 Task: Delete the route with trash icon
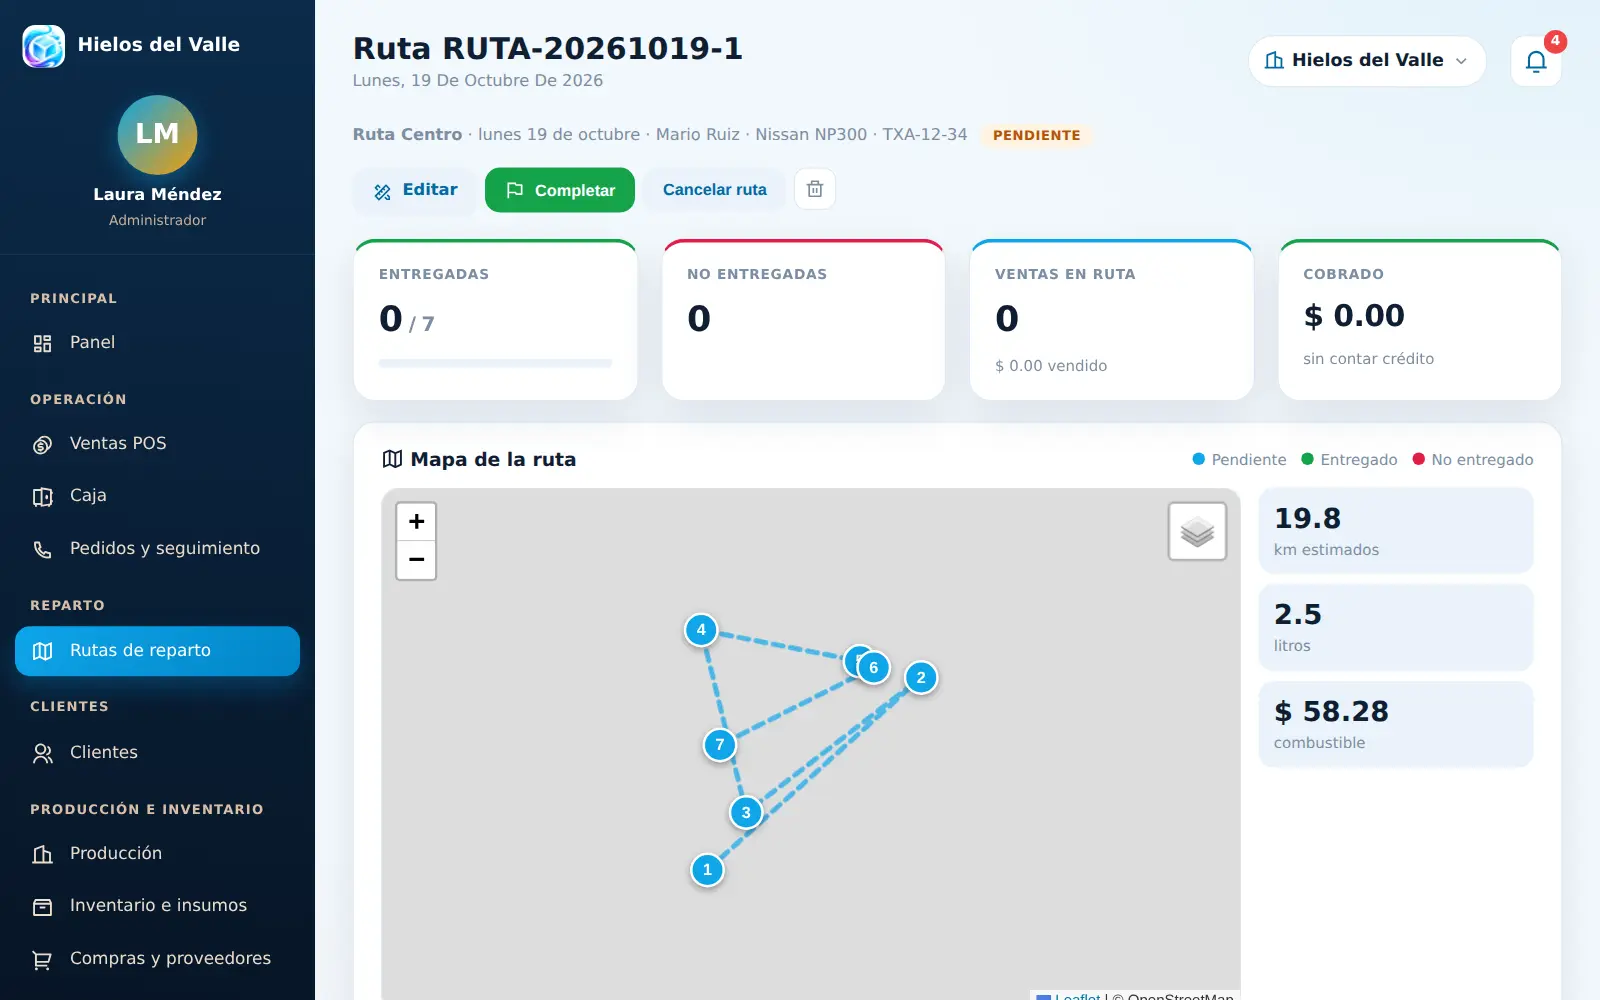click(815, 189)
